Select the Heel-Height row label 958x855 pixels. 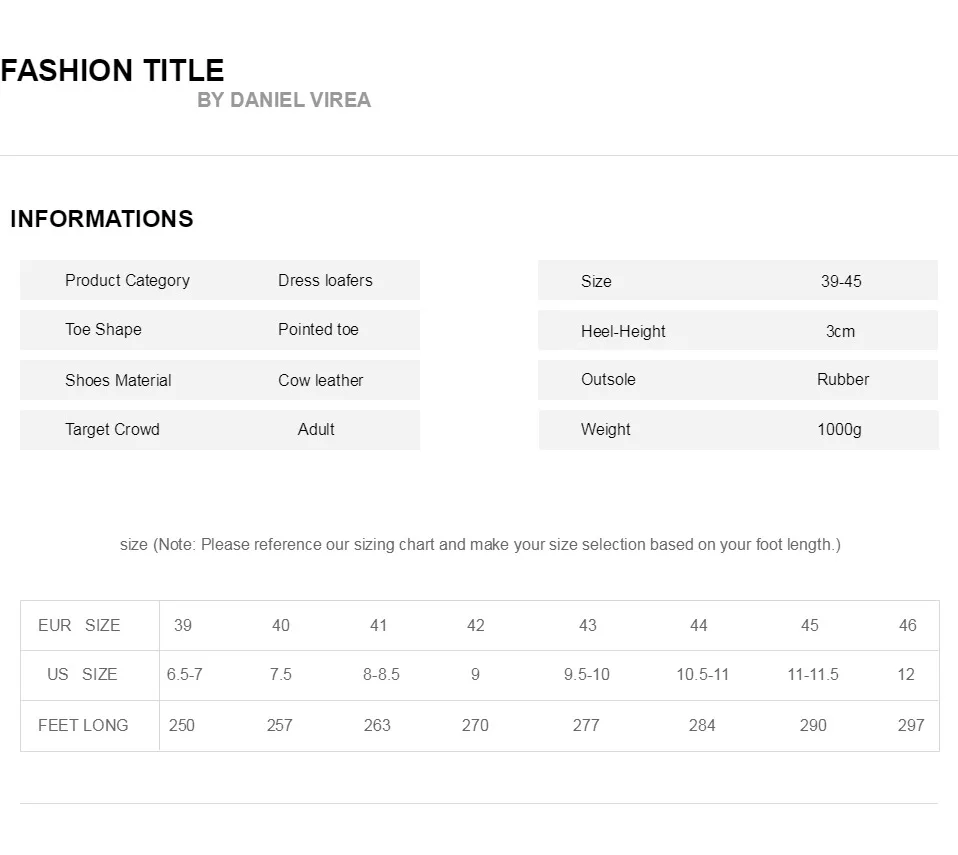point(623,331)
